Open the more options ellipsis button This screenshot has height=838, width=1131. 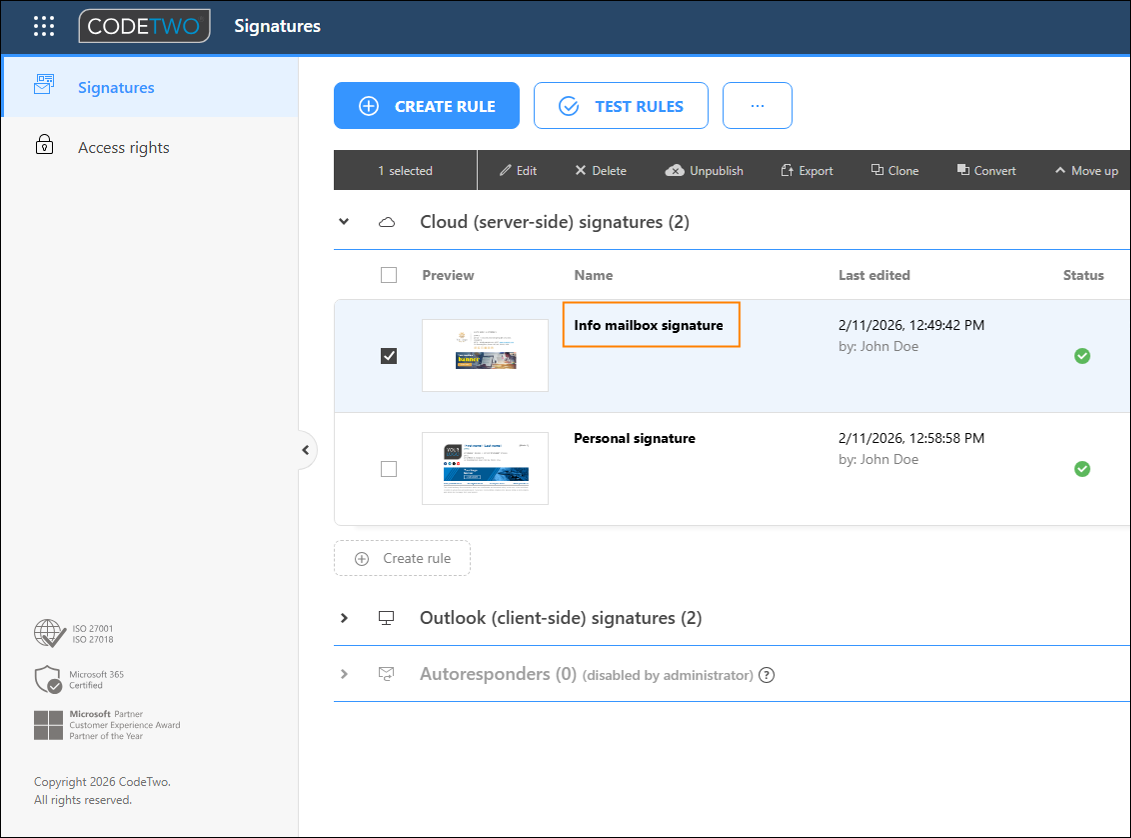(x=757, y=106)
